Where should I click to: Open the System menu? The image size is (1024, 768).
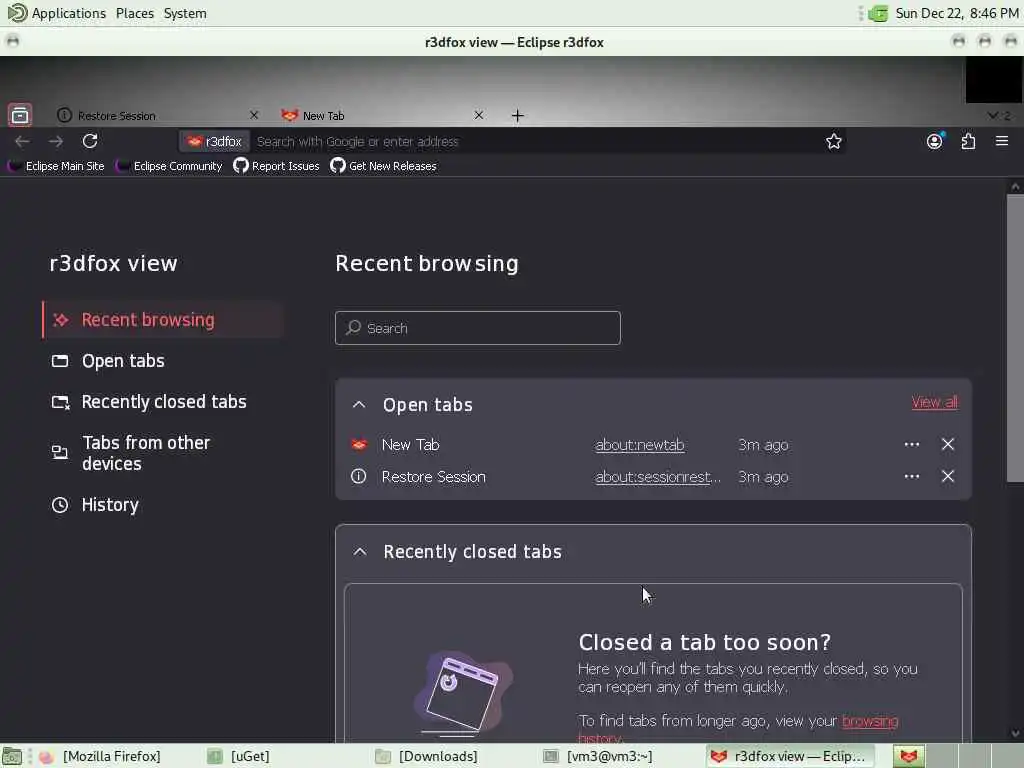(x=185, y=13)
